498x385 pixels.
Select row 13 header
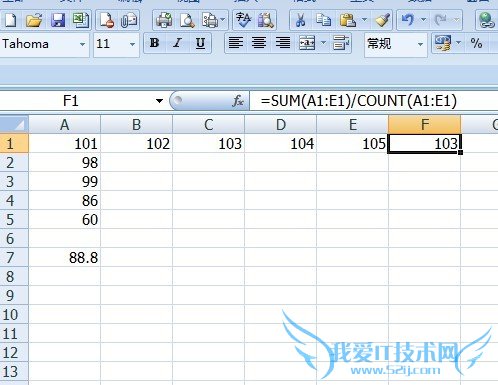click(x=14, y=372)
